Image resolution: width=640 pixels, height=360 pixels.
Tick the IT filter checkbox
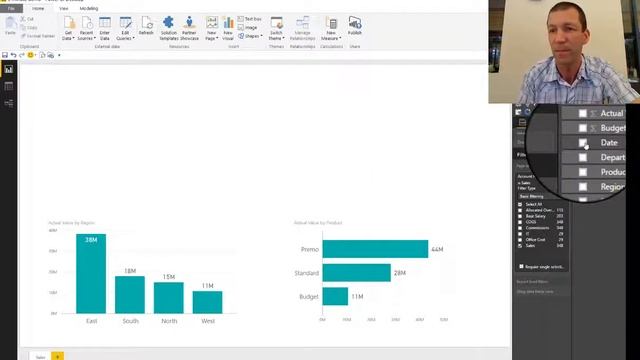520,234
